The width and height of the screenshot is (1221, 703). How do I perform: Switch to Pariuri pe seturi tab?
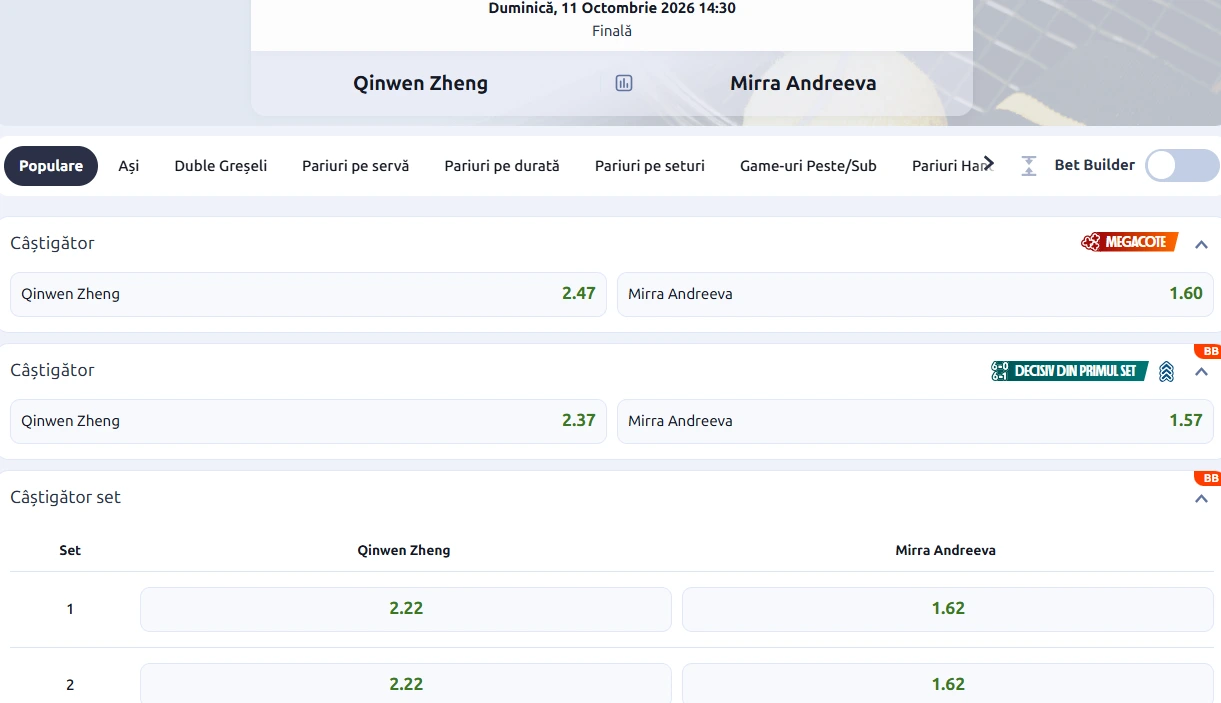(x=650, y=166)
